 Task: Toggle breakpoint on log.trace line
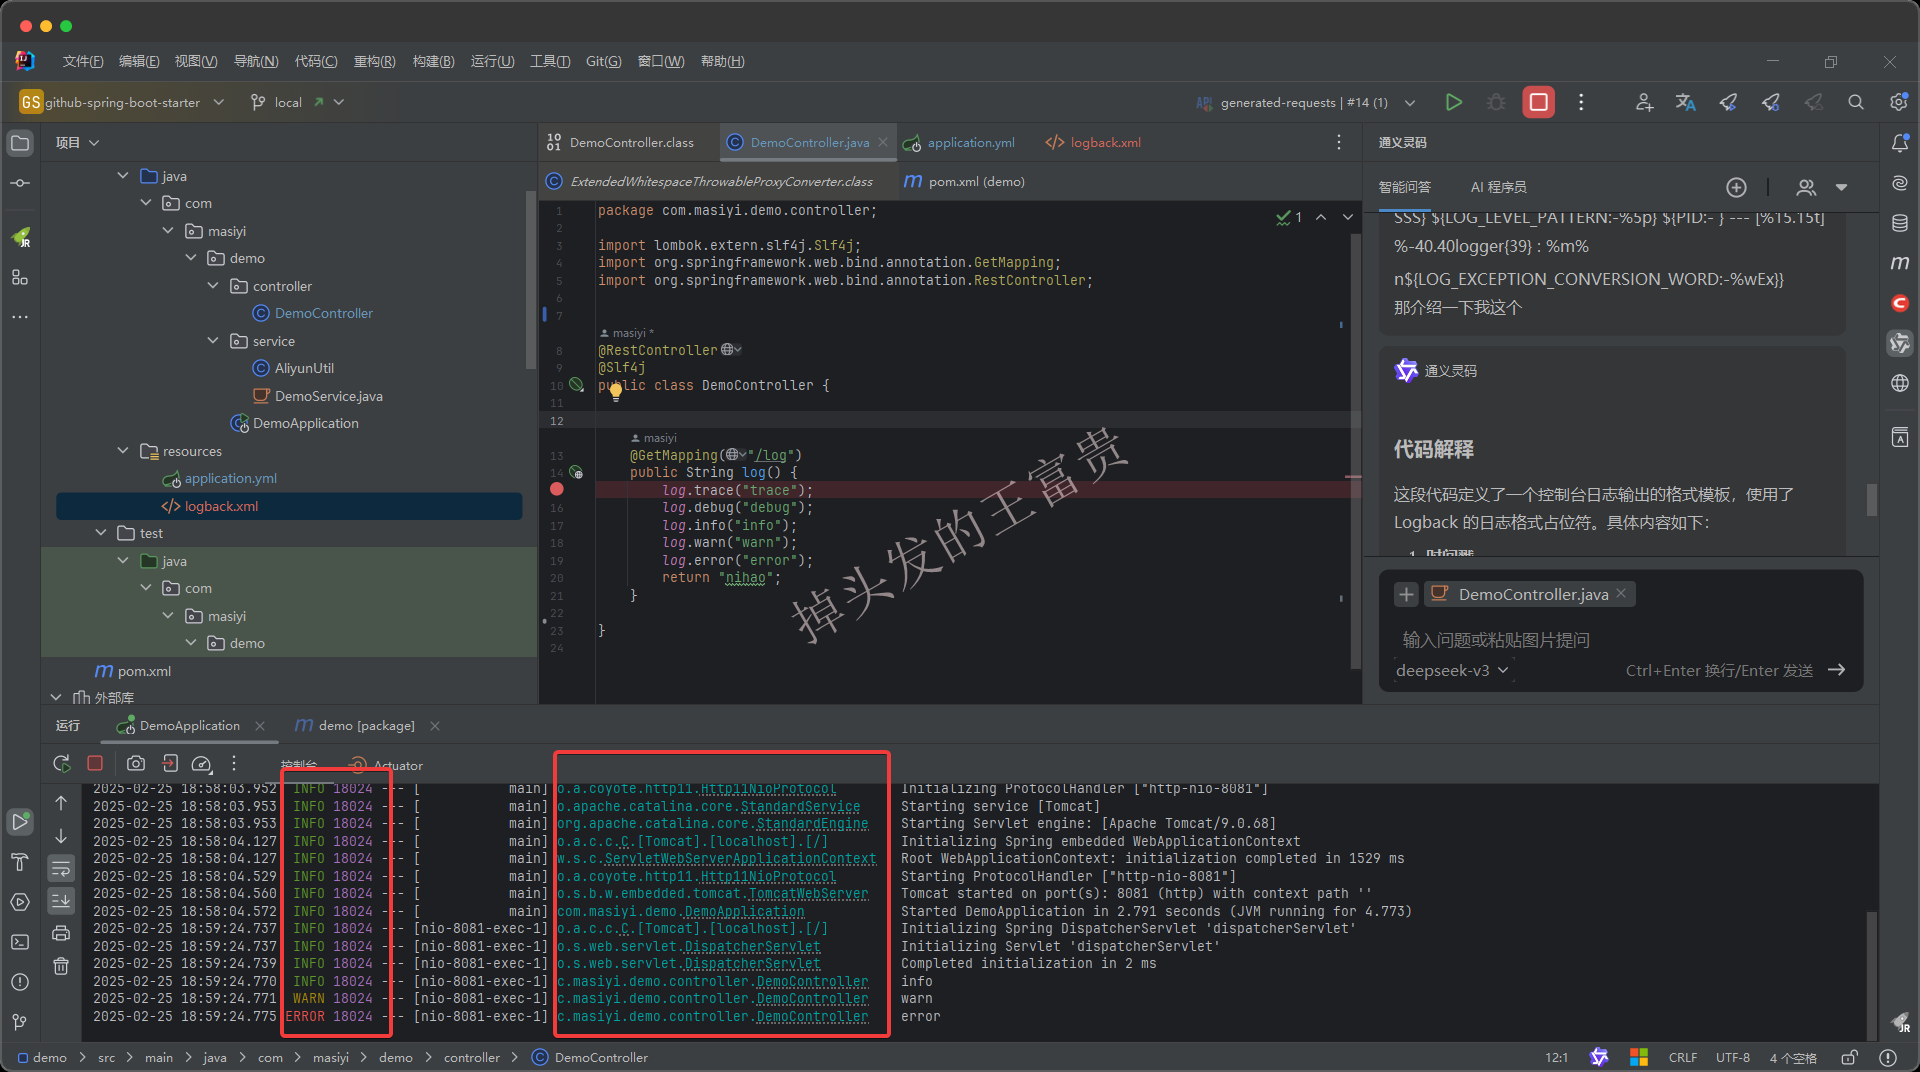point(557,489)
